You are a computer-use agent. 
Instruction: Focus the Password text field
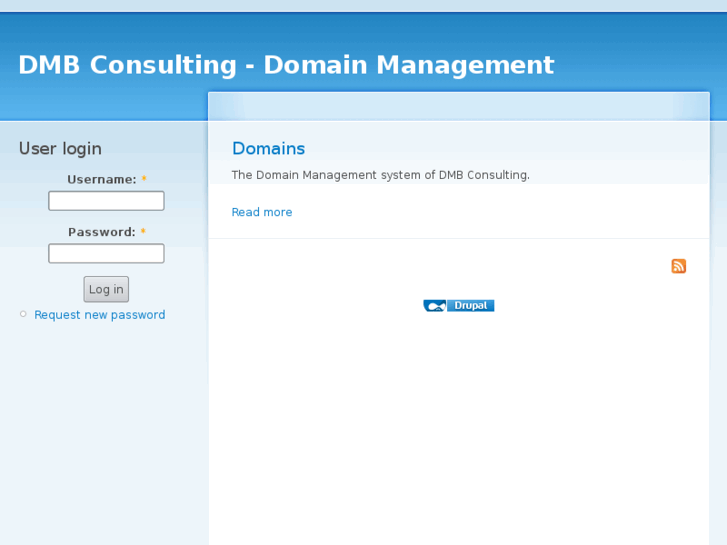click(x=106, y=253)
